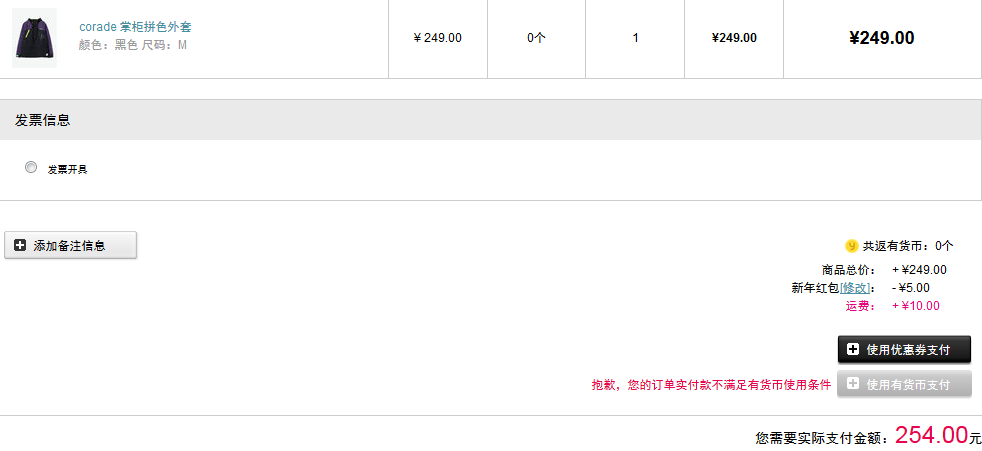982x451 pixels.
Task: Click the 颜色:黑色 尺码:M attributes text
Action: pos(133,45)
